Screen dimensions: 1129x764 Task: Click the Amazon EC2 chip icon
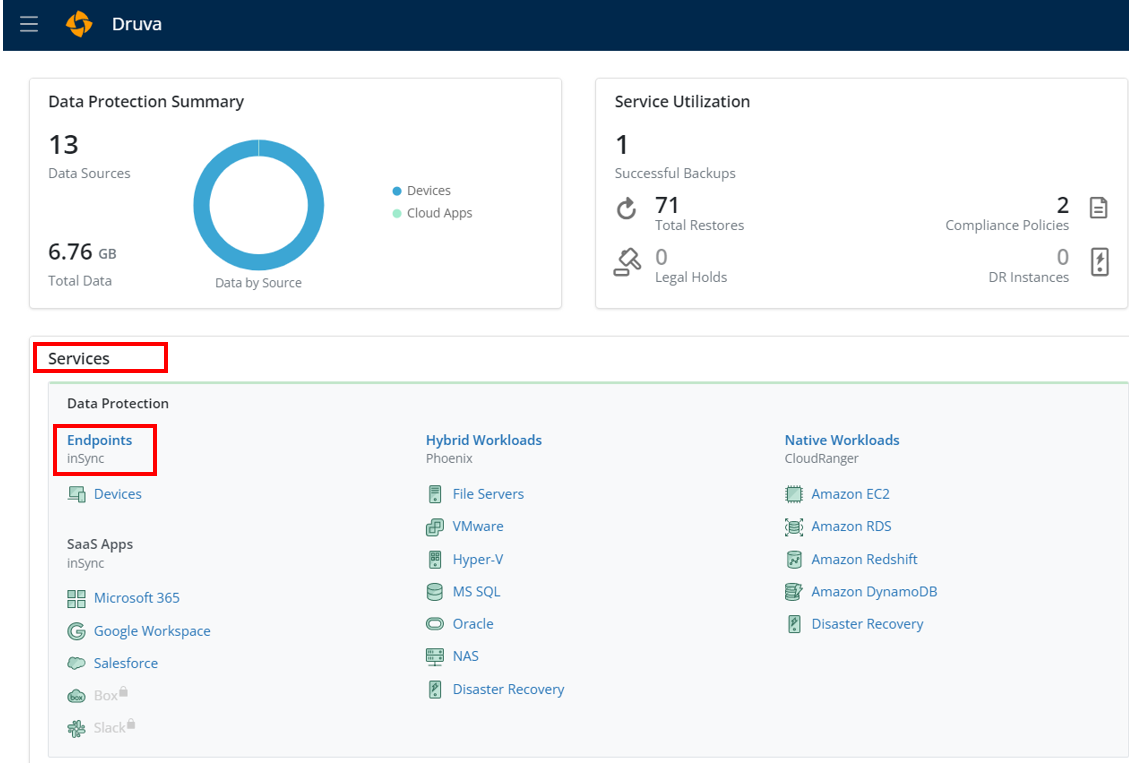pos(794,494)
